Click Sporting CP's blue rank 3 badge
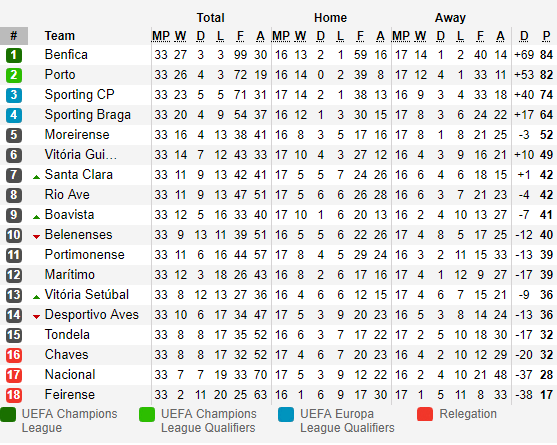 [13, 95]
